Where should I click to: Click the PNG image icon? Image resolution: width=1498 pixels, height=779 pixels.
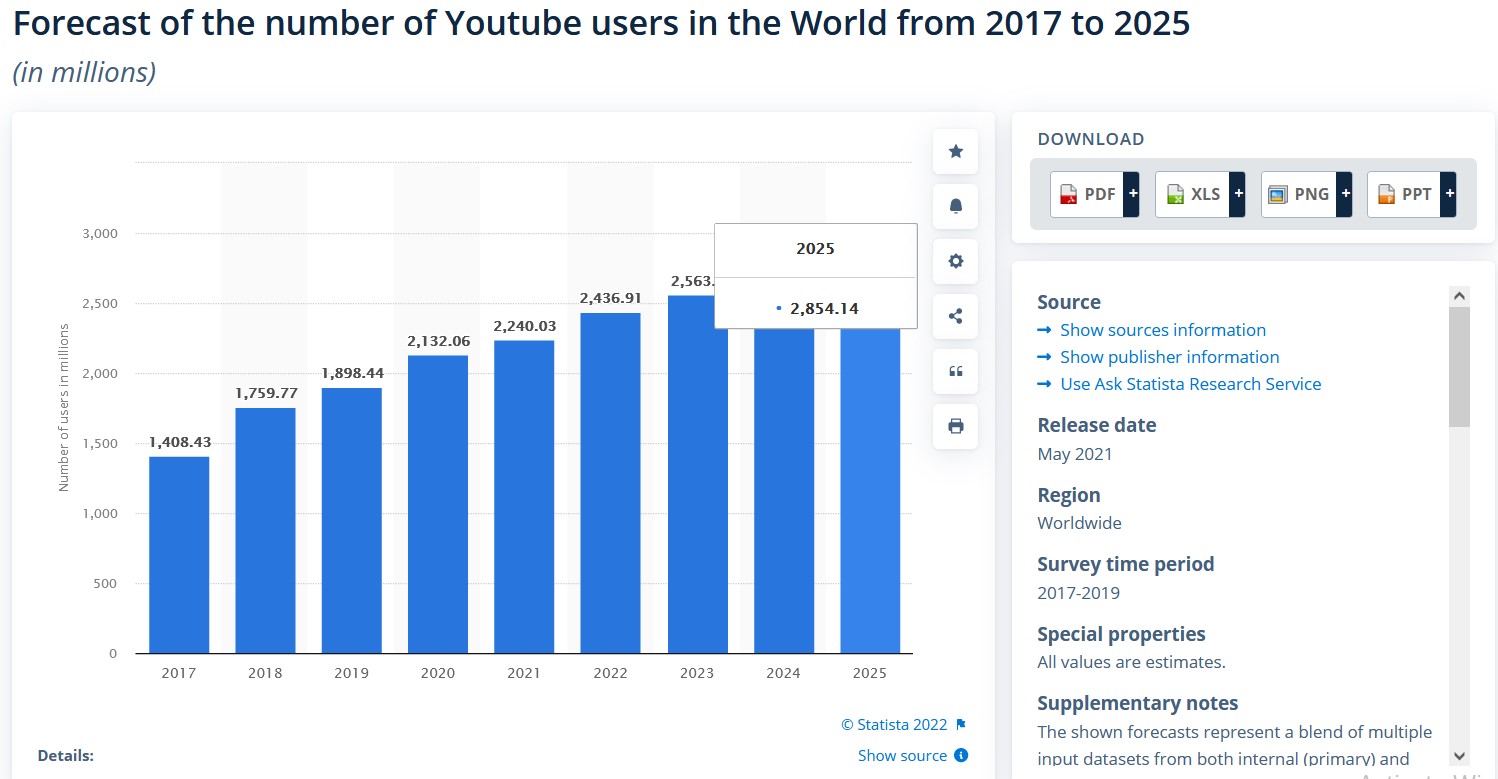1277,195
